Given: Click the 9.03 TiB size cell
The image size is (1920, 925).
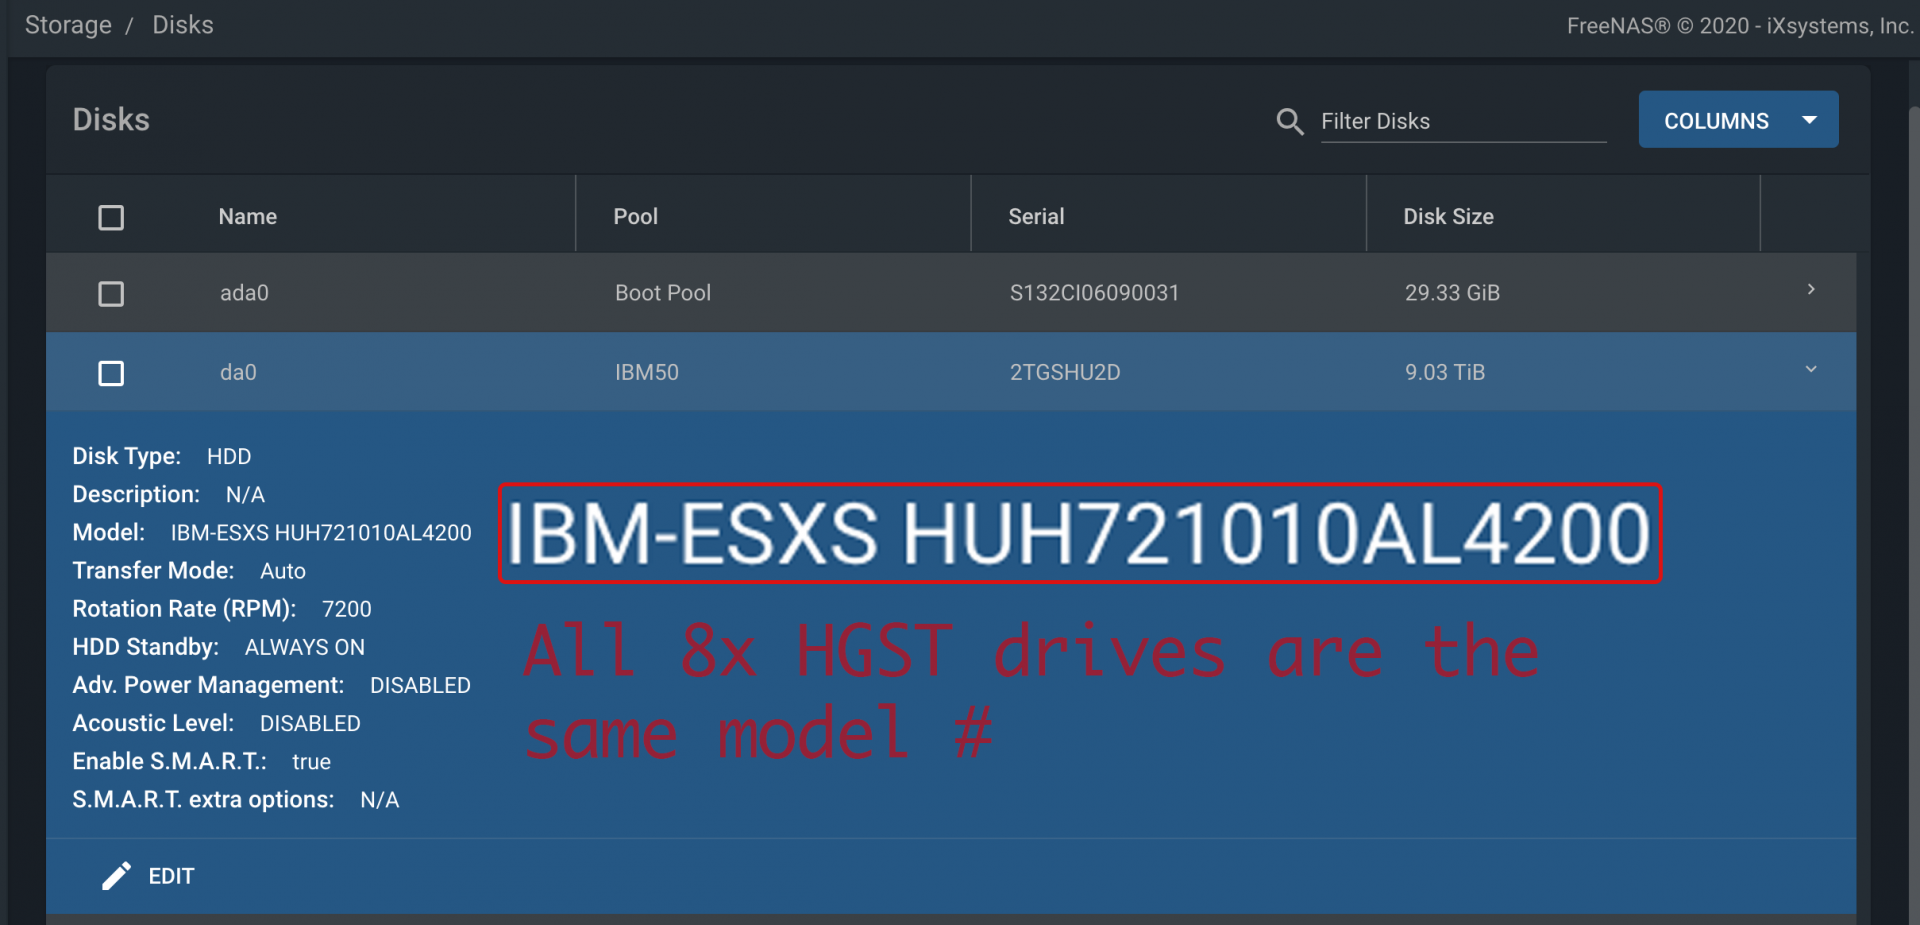Looking at the screenshot, I should tap(1445, 372).
